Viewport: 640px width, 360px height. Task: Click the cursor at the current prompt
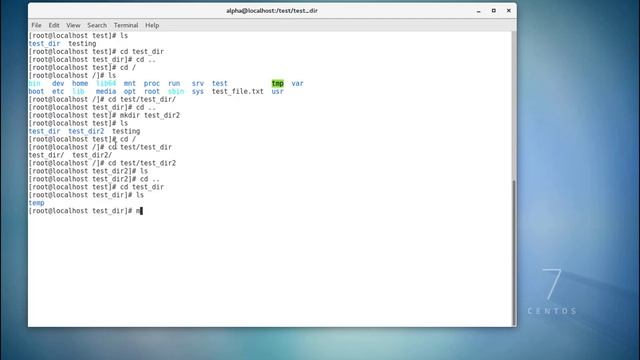pos(141,211)
